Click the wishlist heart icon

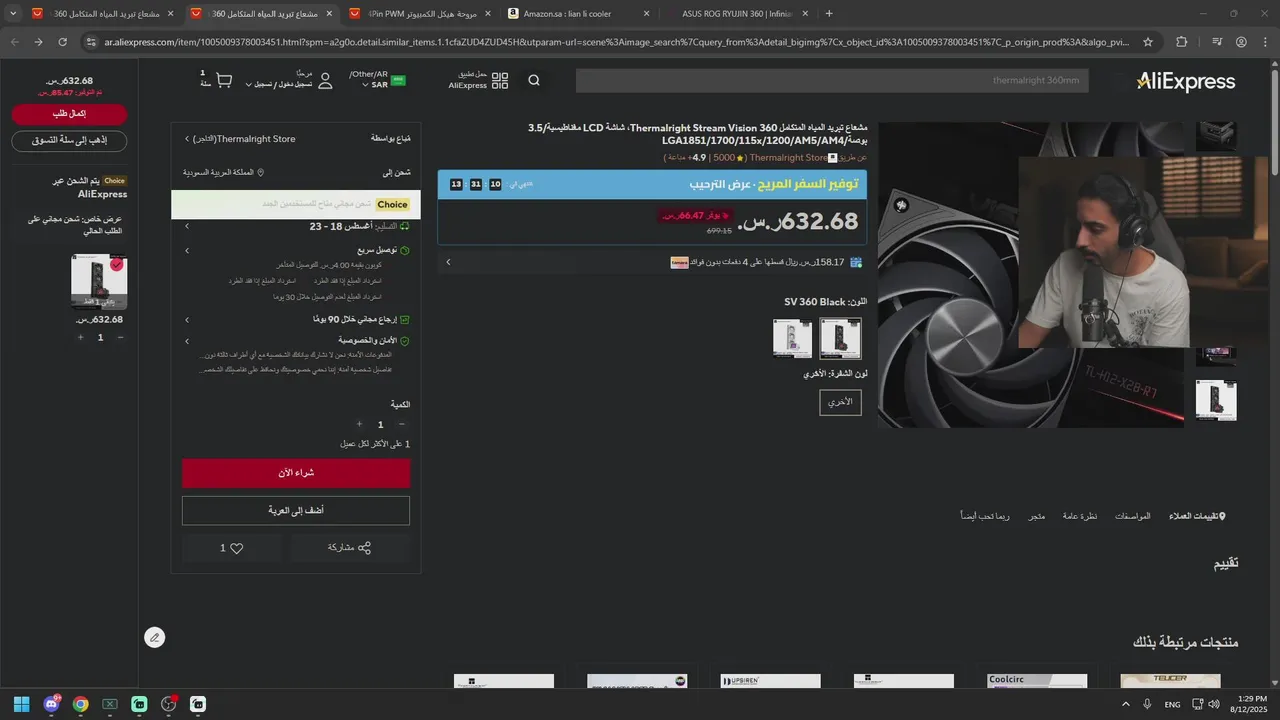(237, 548)
